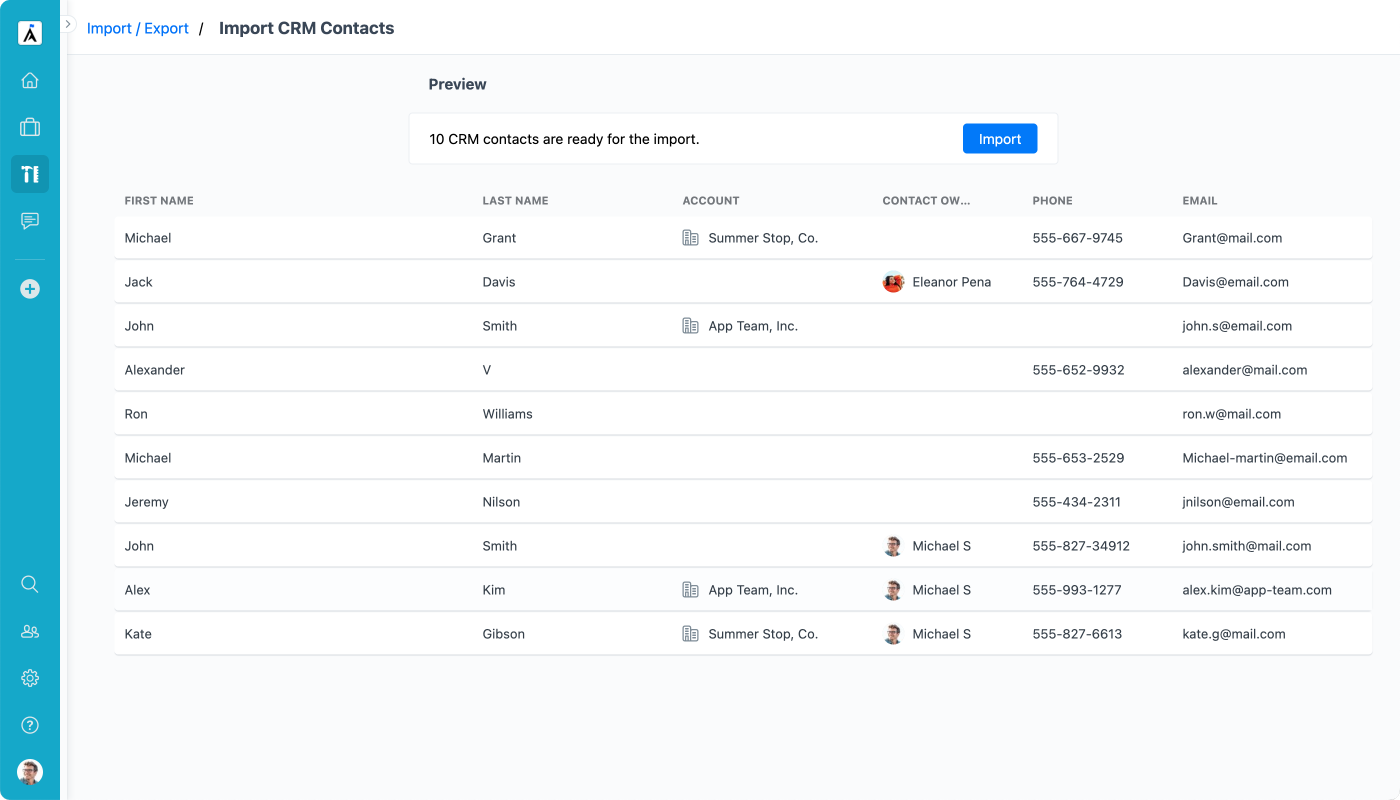
Task: Click the app logo in the sidebar
Action: coord(30,33)
